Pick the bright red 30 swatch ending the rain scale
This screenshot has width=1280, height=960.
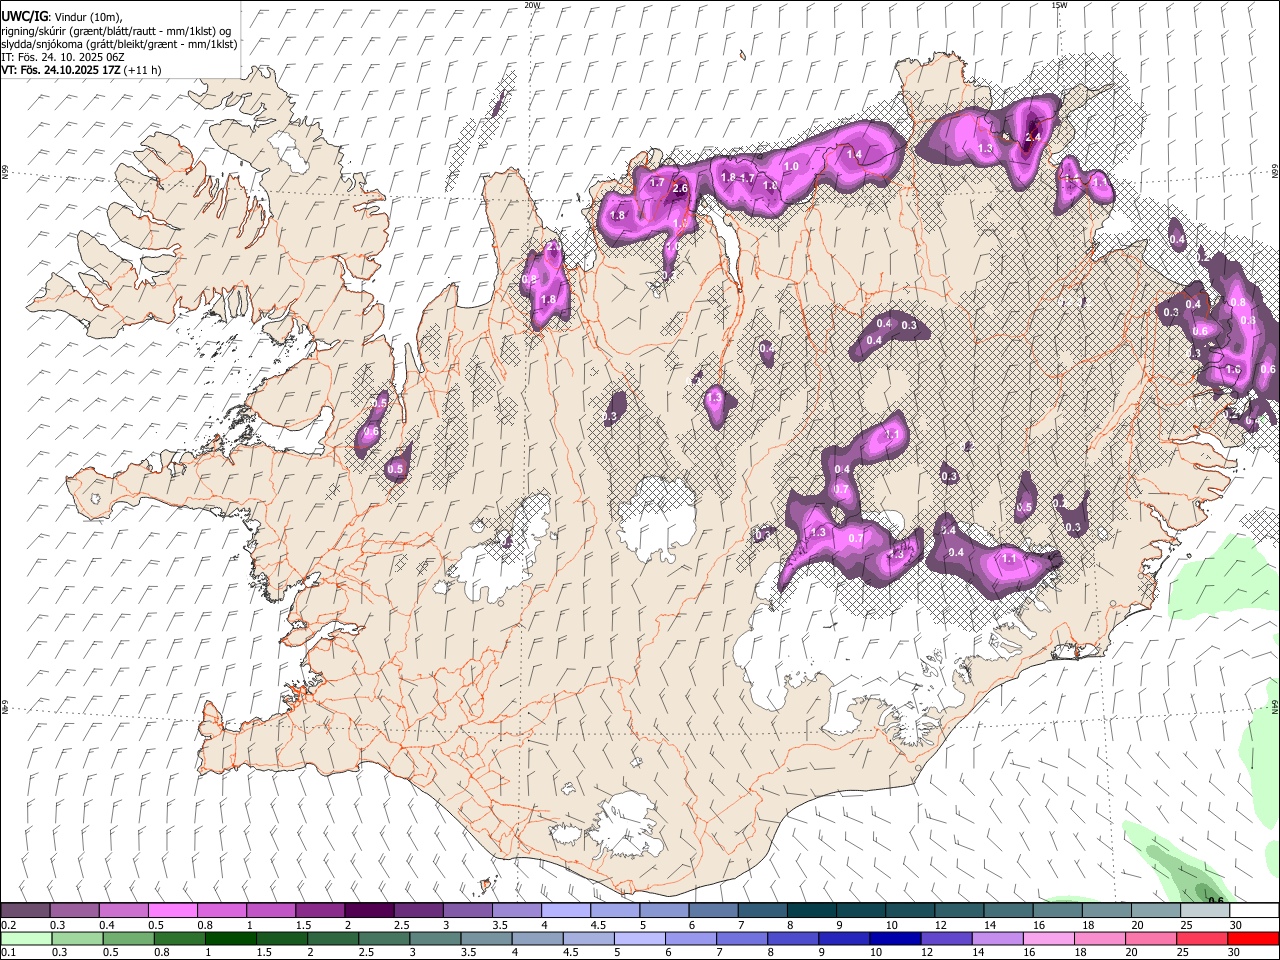1254,939
